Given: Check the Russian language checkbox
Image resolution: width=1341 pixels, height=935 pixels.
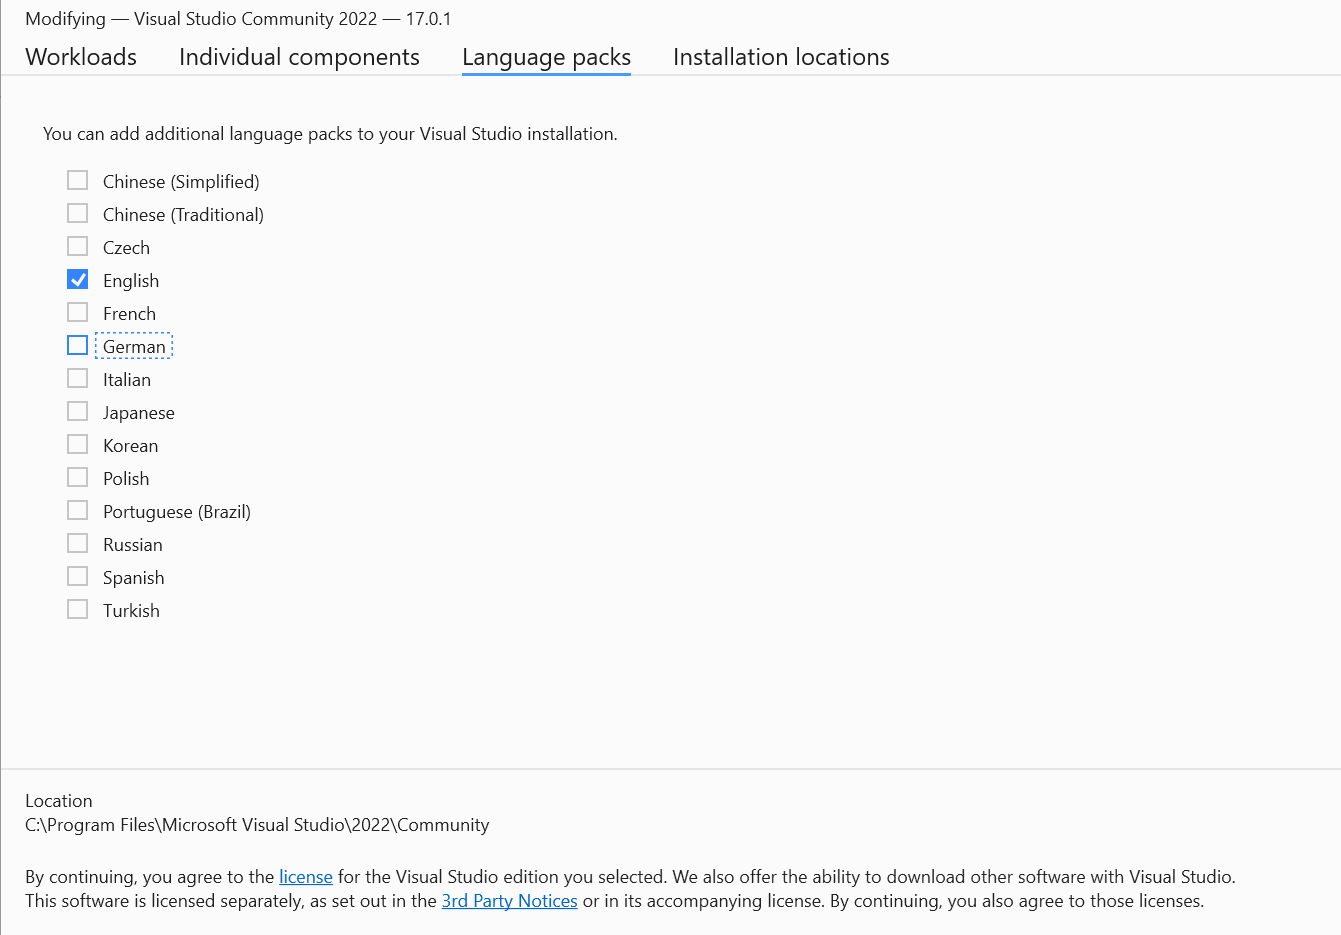Looking at the screenshot, I should pyautogui.click(x=77, y=543).
